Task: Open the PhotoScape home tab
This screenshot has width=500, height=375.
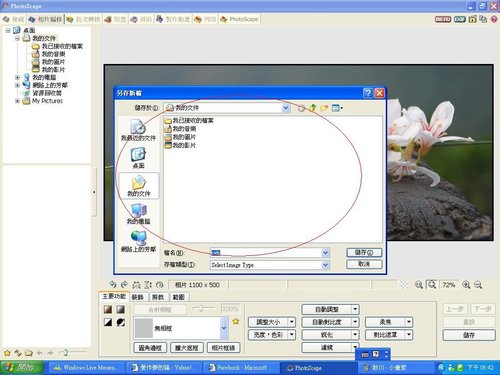Action: tap(239, 19)
